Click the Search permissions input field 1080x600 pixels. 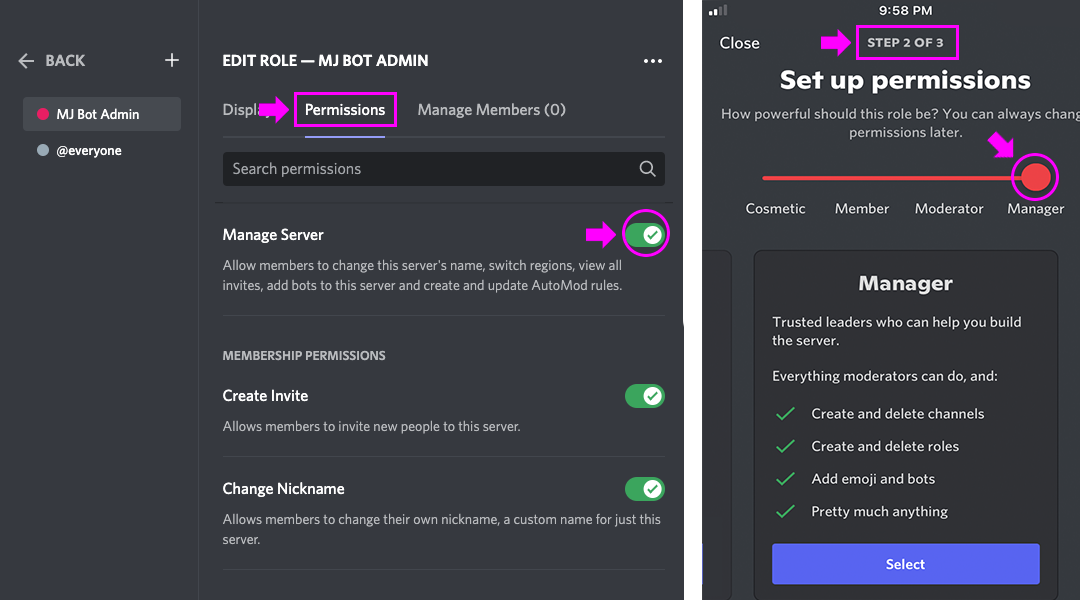click(430, 169)
